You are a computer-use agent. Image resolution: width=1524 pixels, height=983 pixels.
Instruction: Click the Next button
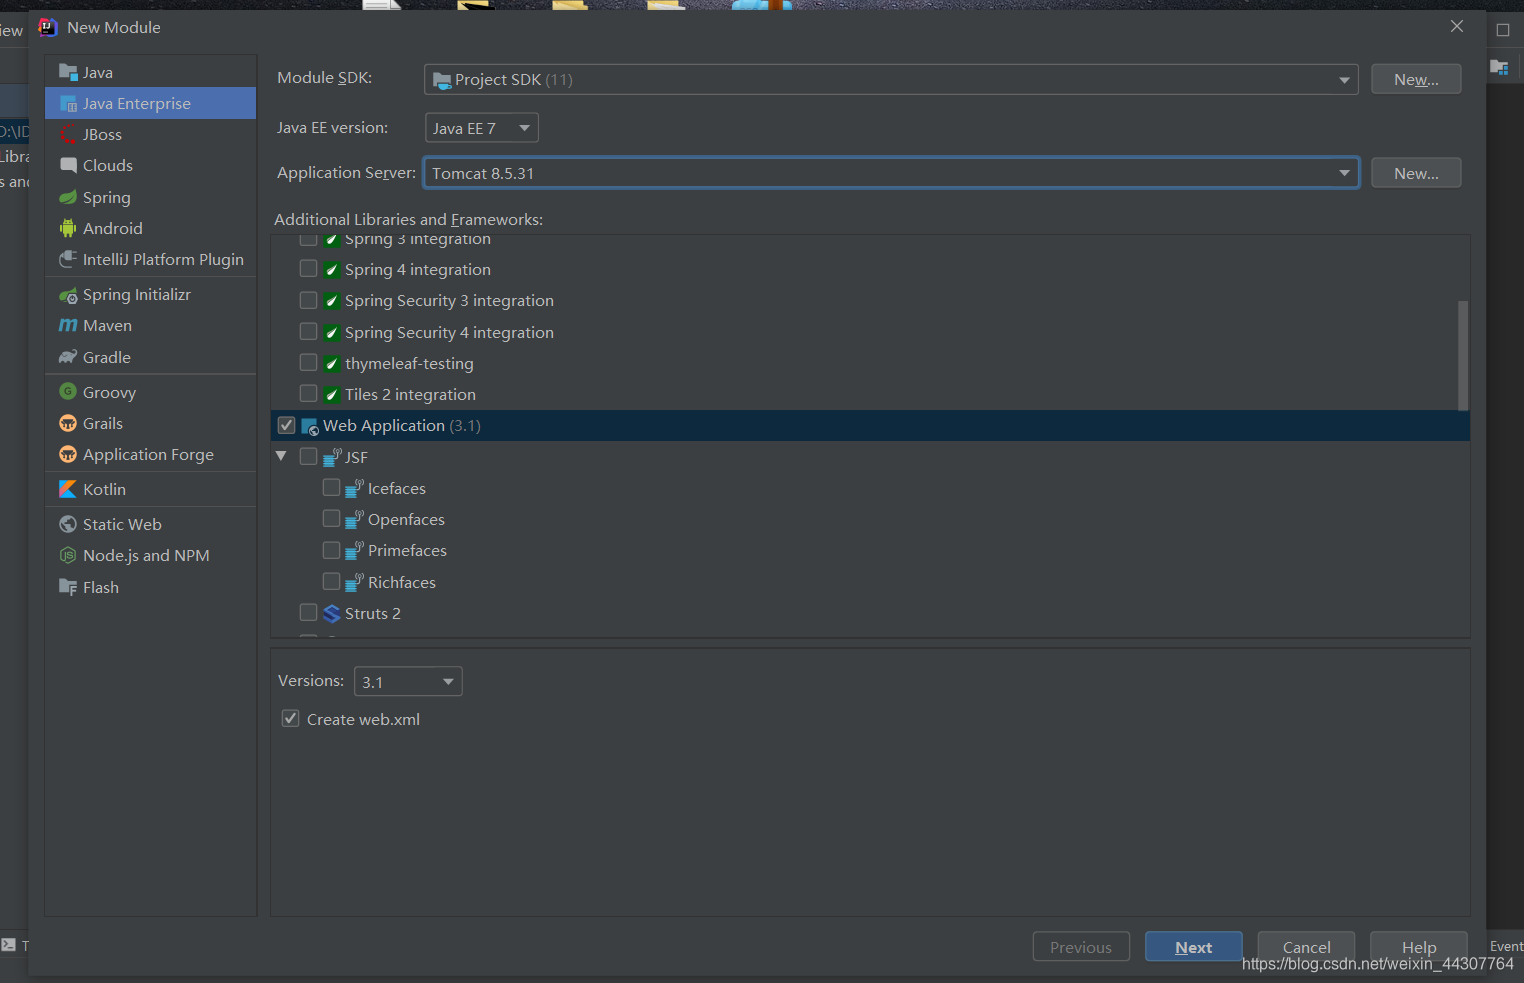[1194, 947]
